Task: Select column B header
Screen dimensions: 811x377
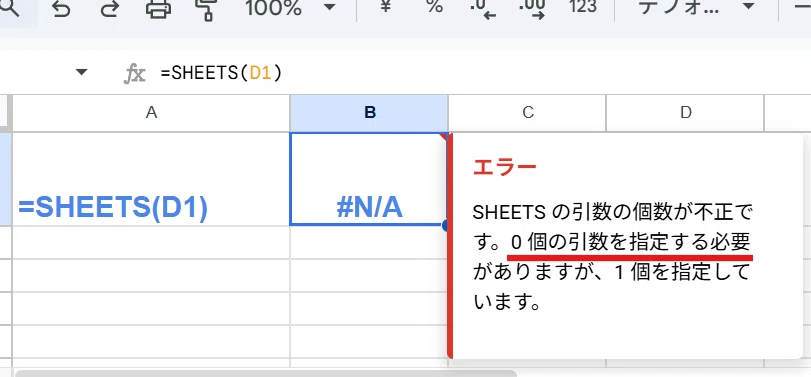Action: 369,113
